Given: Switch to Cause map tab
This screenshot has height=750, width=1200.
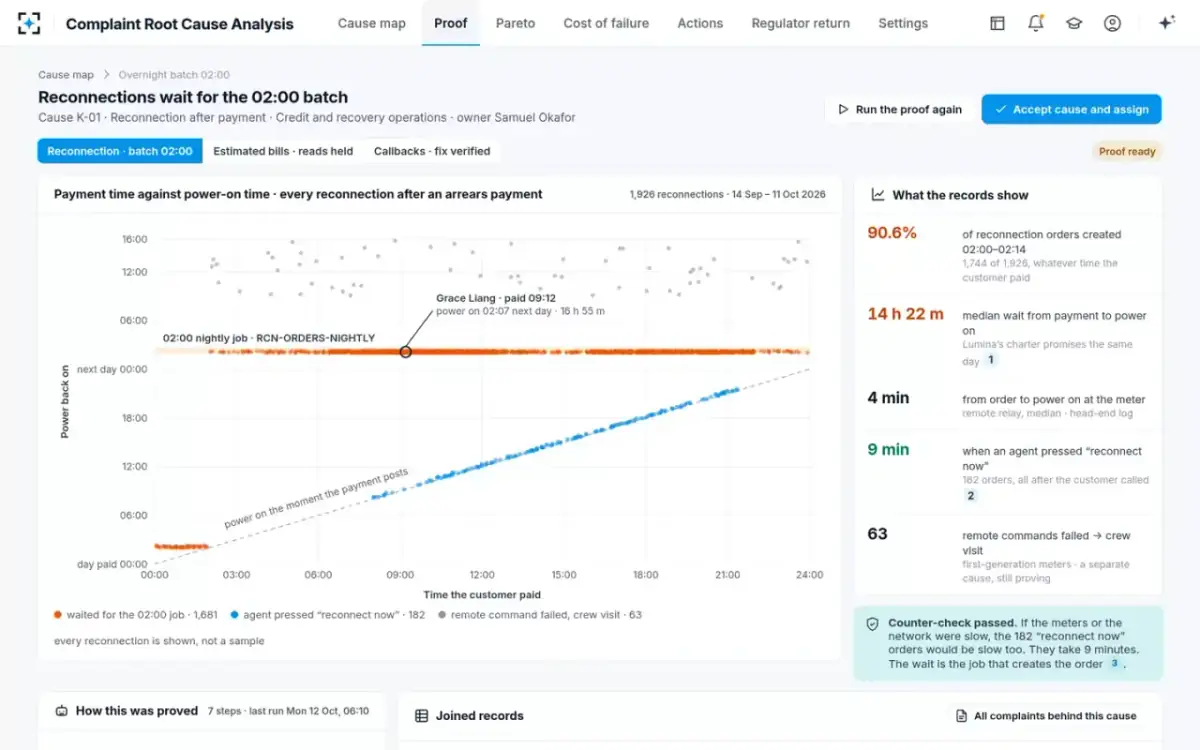Looking at the screenshot, I should (372, 23).
